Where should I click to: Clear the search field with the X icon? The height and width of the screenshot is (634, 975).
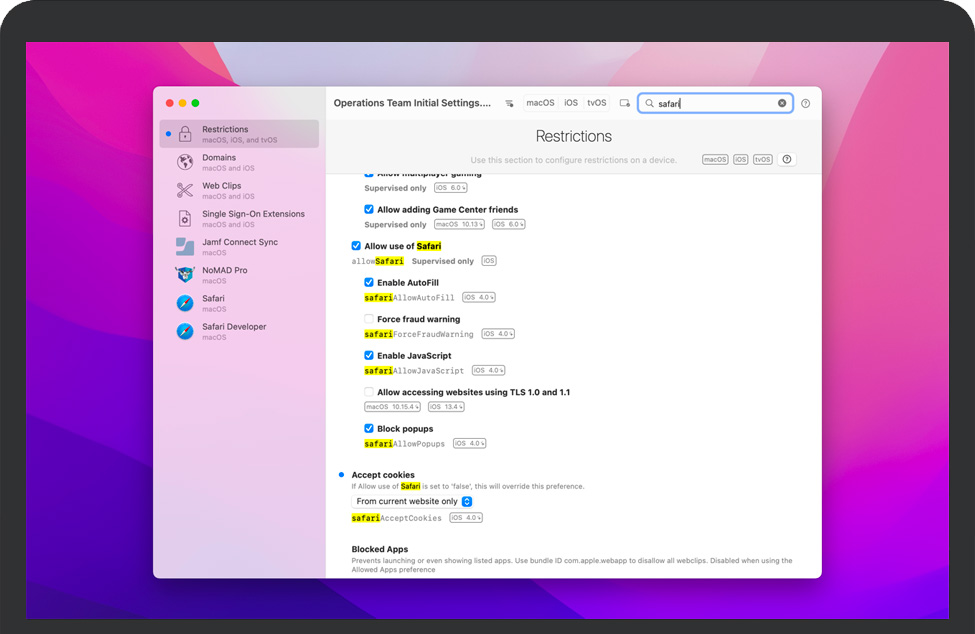pos(782,103)
